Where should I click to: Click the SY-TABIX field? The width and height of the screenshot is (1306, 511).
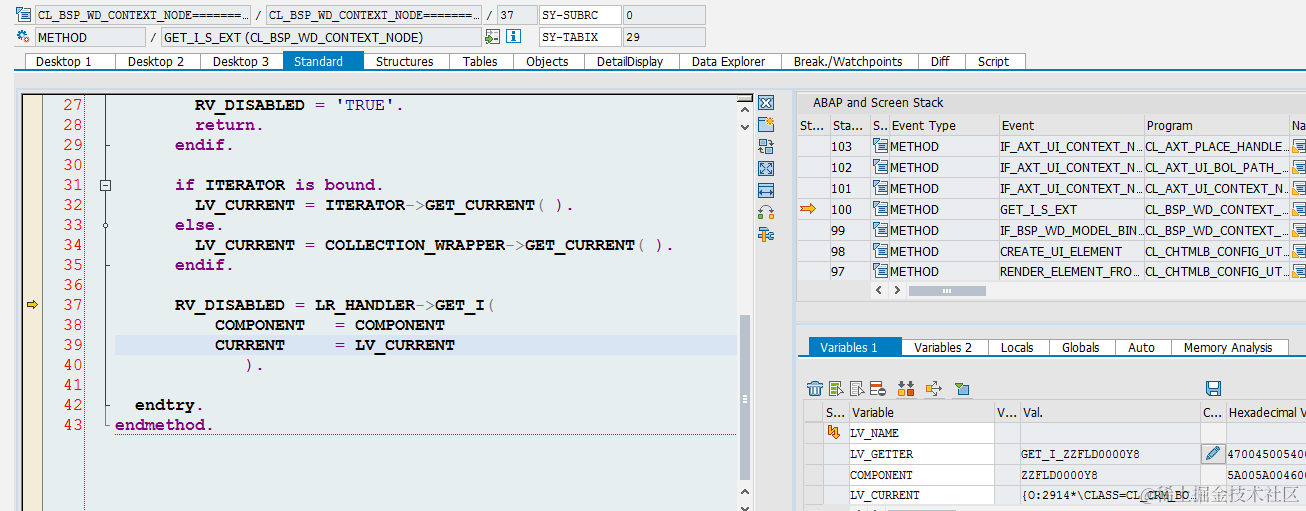(580, 37)
